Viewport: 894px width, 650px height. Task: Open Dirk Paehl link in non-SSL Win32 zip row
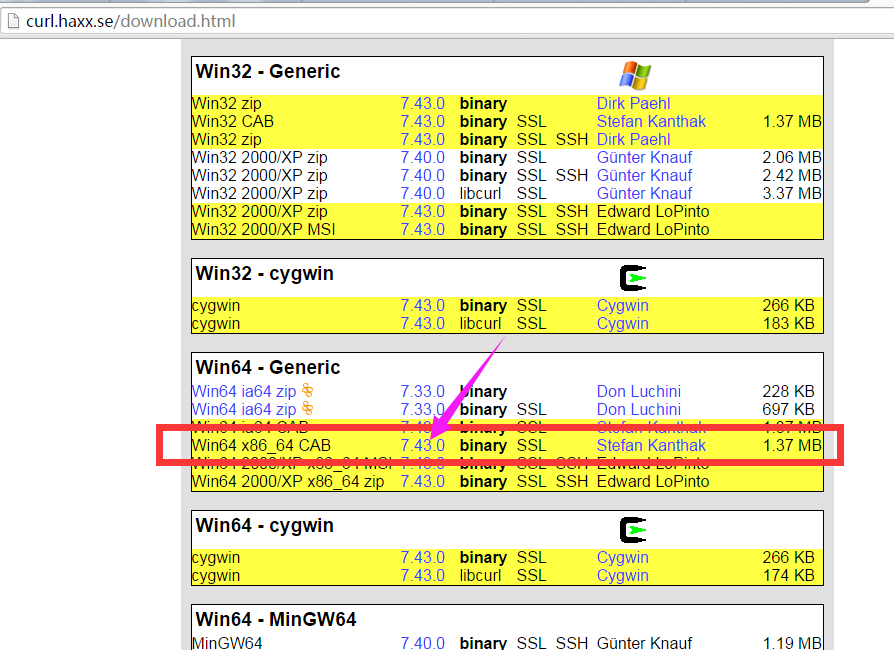633,104
